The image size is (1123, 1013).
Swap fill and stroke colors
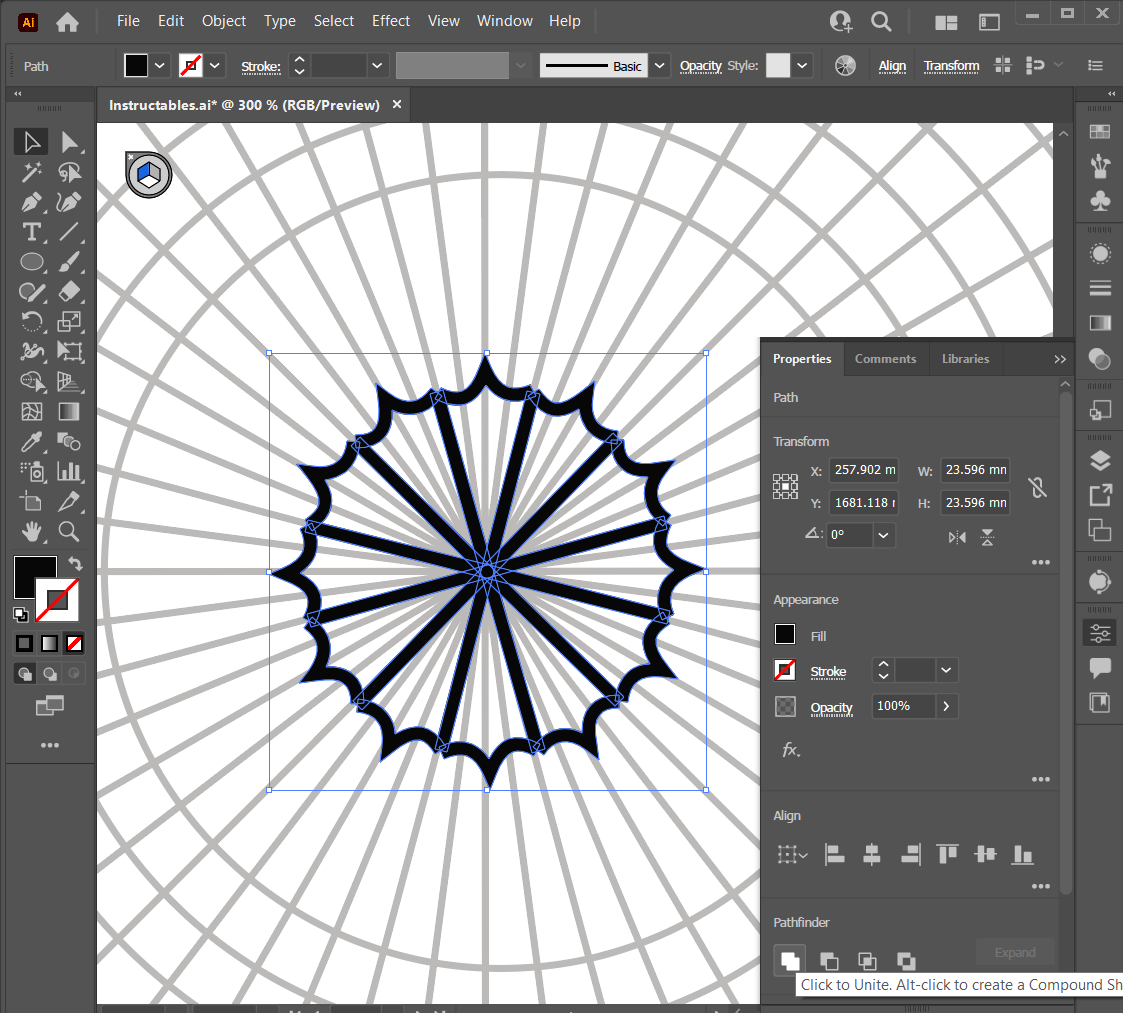click(75, 563)
